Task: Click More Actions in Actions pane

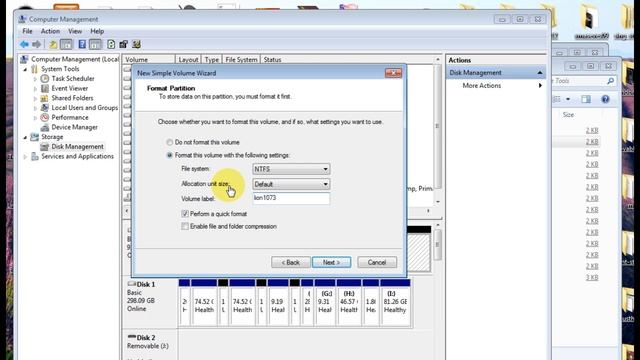Action: [482, 85]
